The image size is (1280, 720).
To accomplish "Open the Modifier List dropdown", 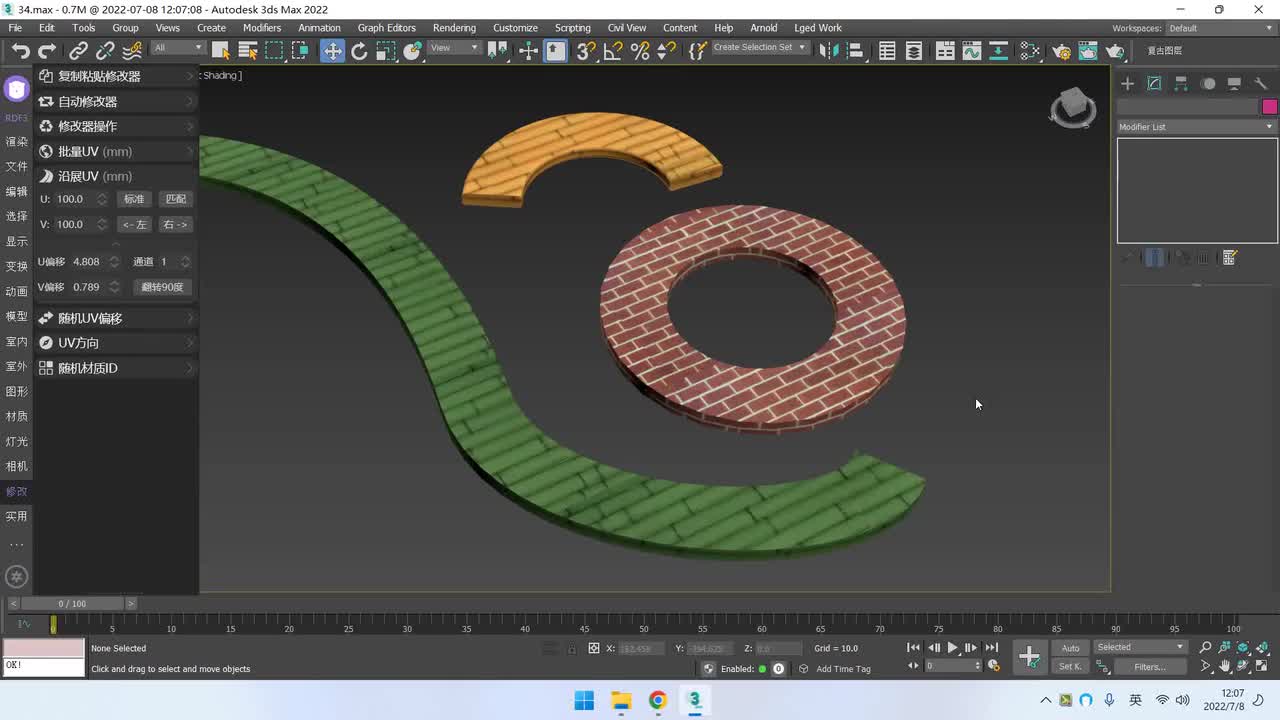I will pos(1196,127).
